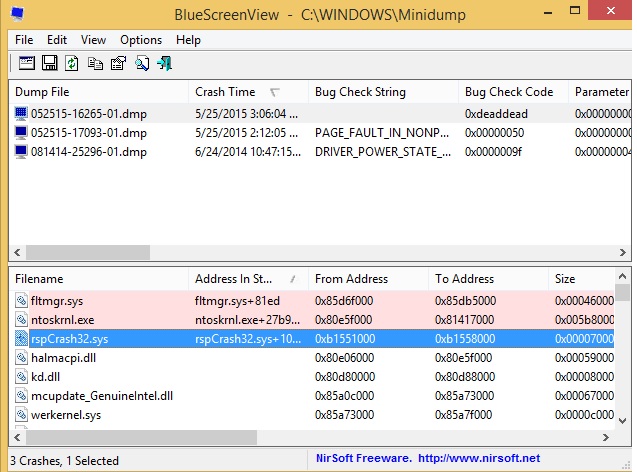Click the rspCrash32.sys file icon
This screenshot has width=637, height=472.
(x=22, y=339)
